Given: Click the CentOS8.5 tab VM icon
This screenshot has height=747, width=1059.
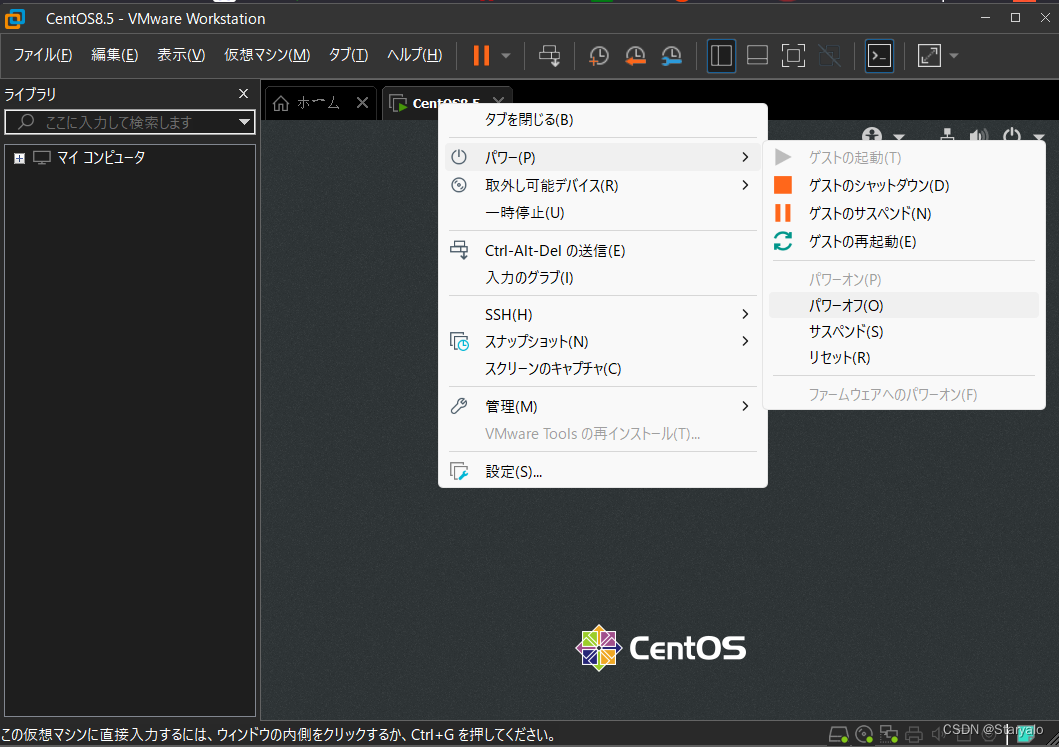Looking at the screenshot, I should click(398, 103).
